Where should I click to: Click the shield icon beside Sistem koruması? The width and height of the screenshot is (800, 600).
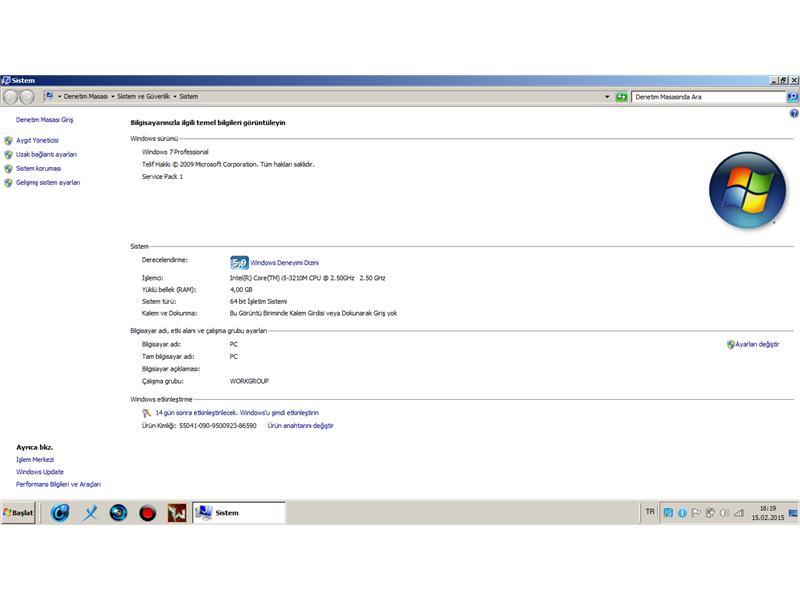tap(8, 168)
